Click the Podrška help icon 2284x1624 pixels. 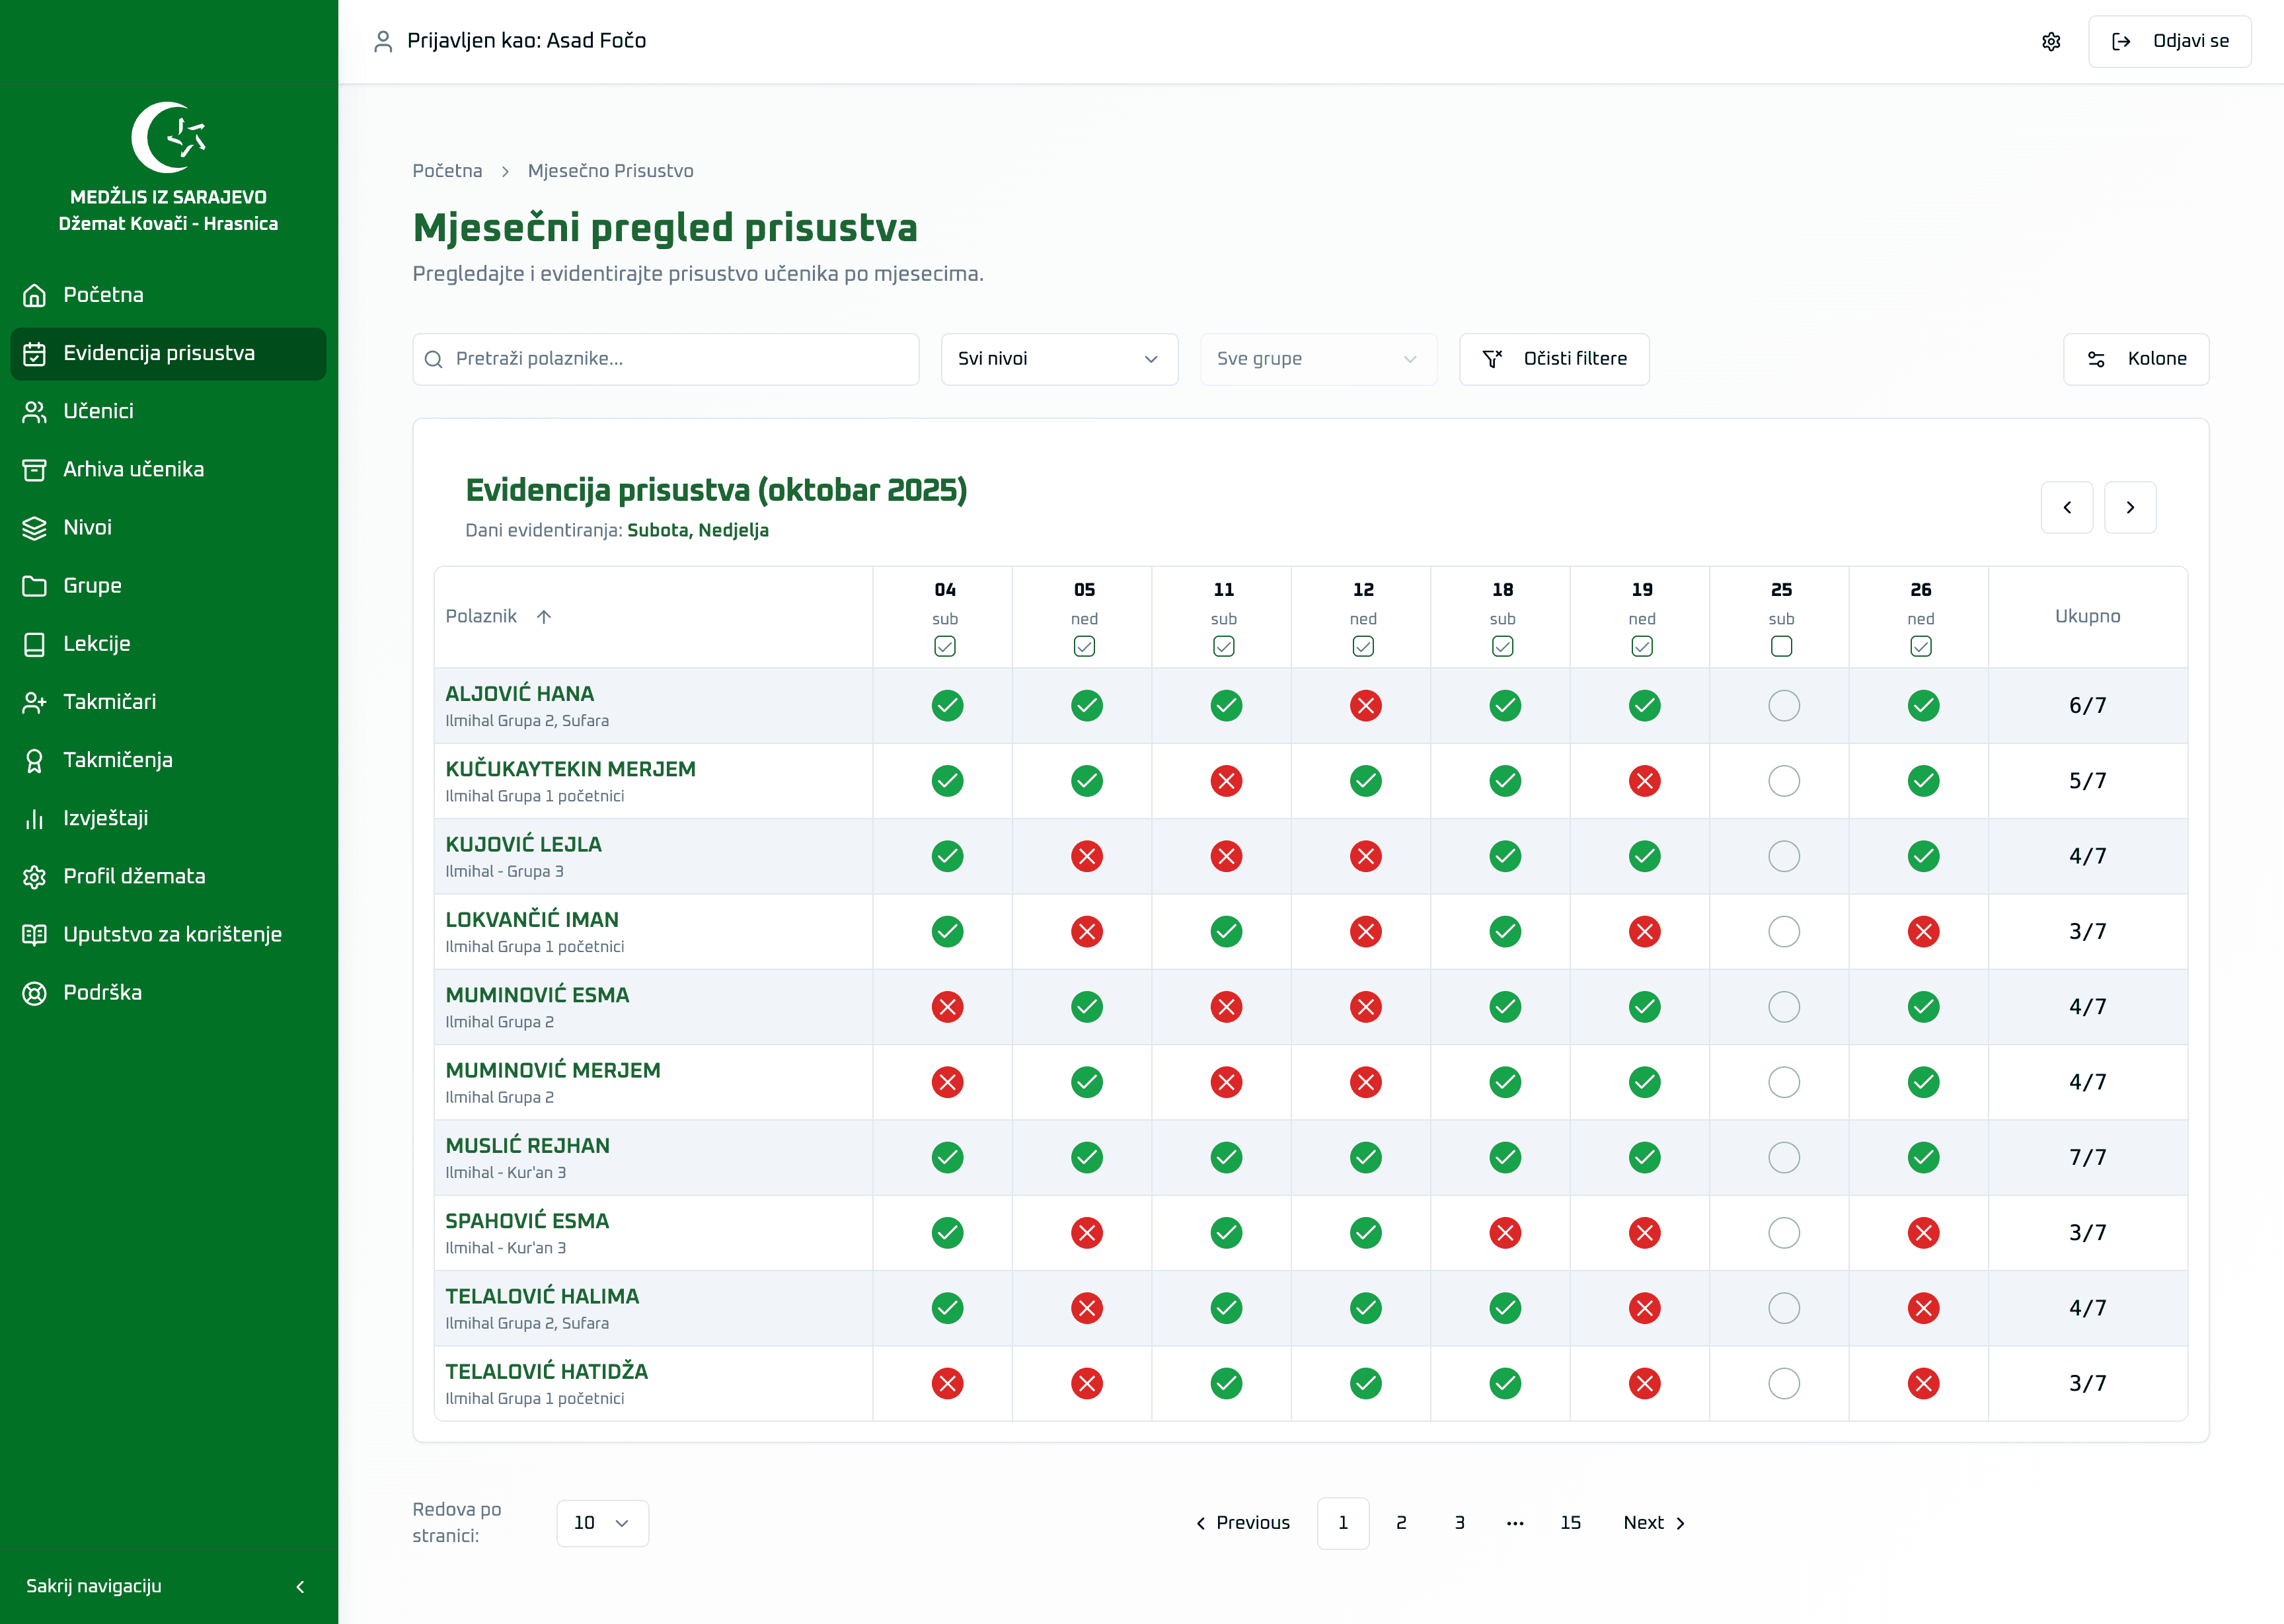34,992
